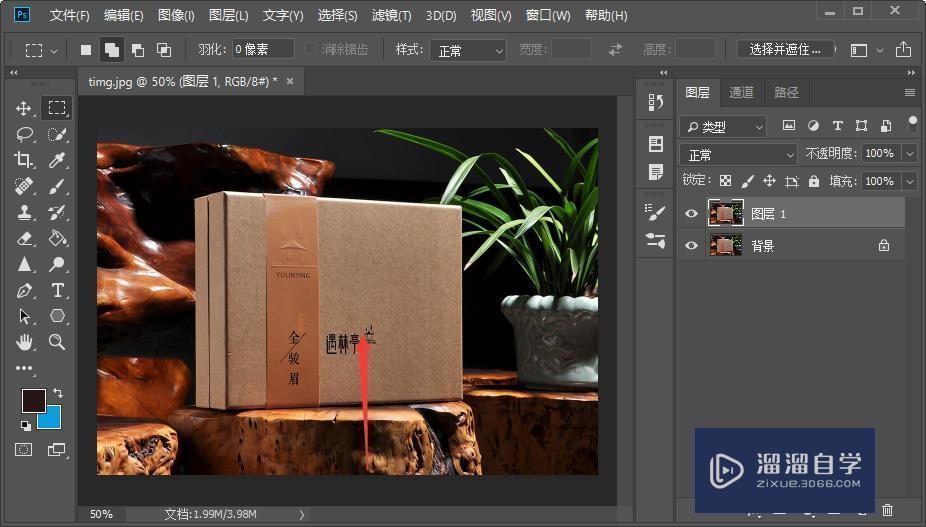Viewport: 926px width, 527px height.
Task: Select the Clone Stamp tool
Action: click(24, 212)
